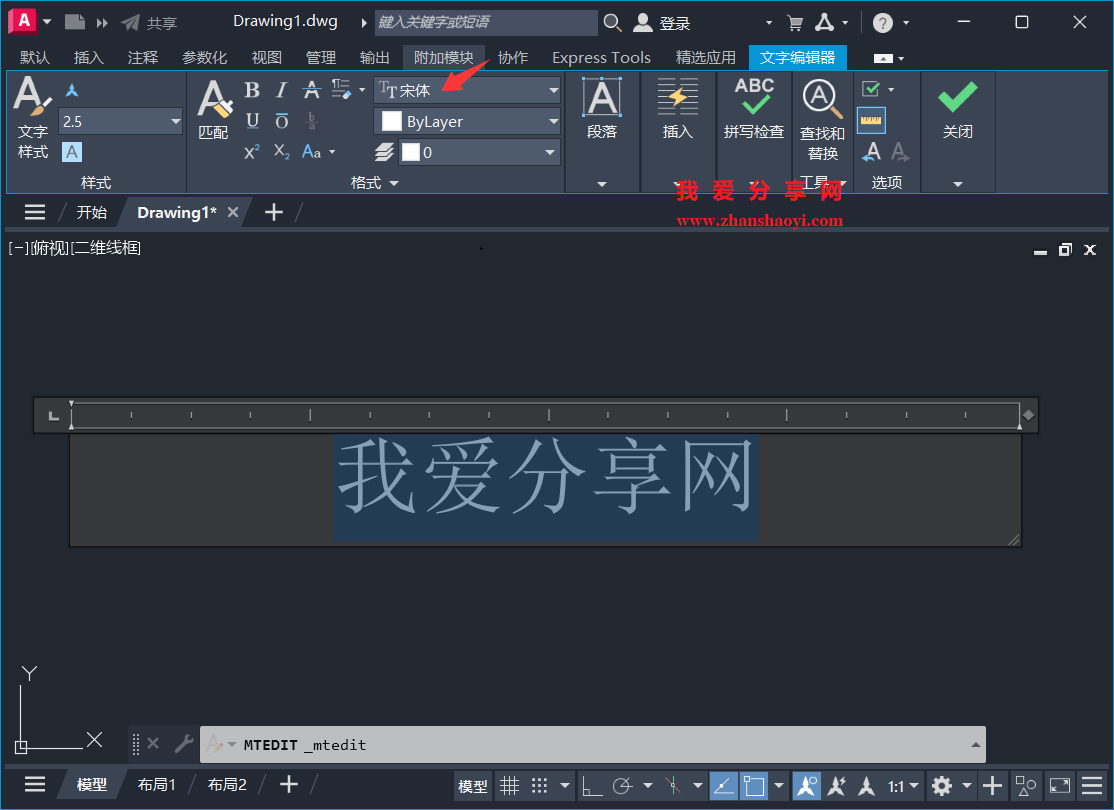Open the ByLayer color dropdown
Viewport: 1114px width, 810px height.
467,122
